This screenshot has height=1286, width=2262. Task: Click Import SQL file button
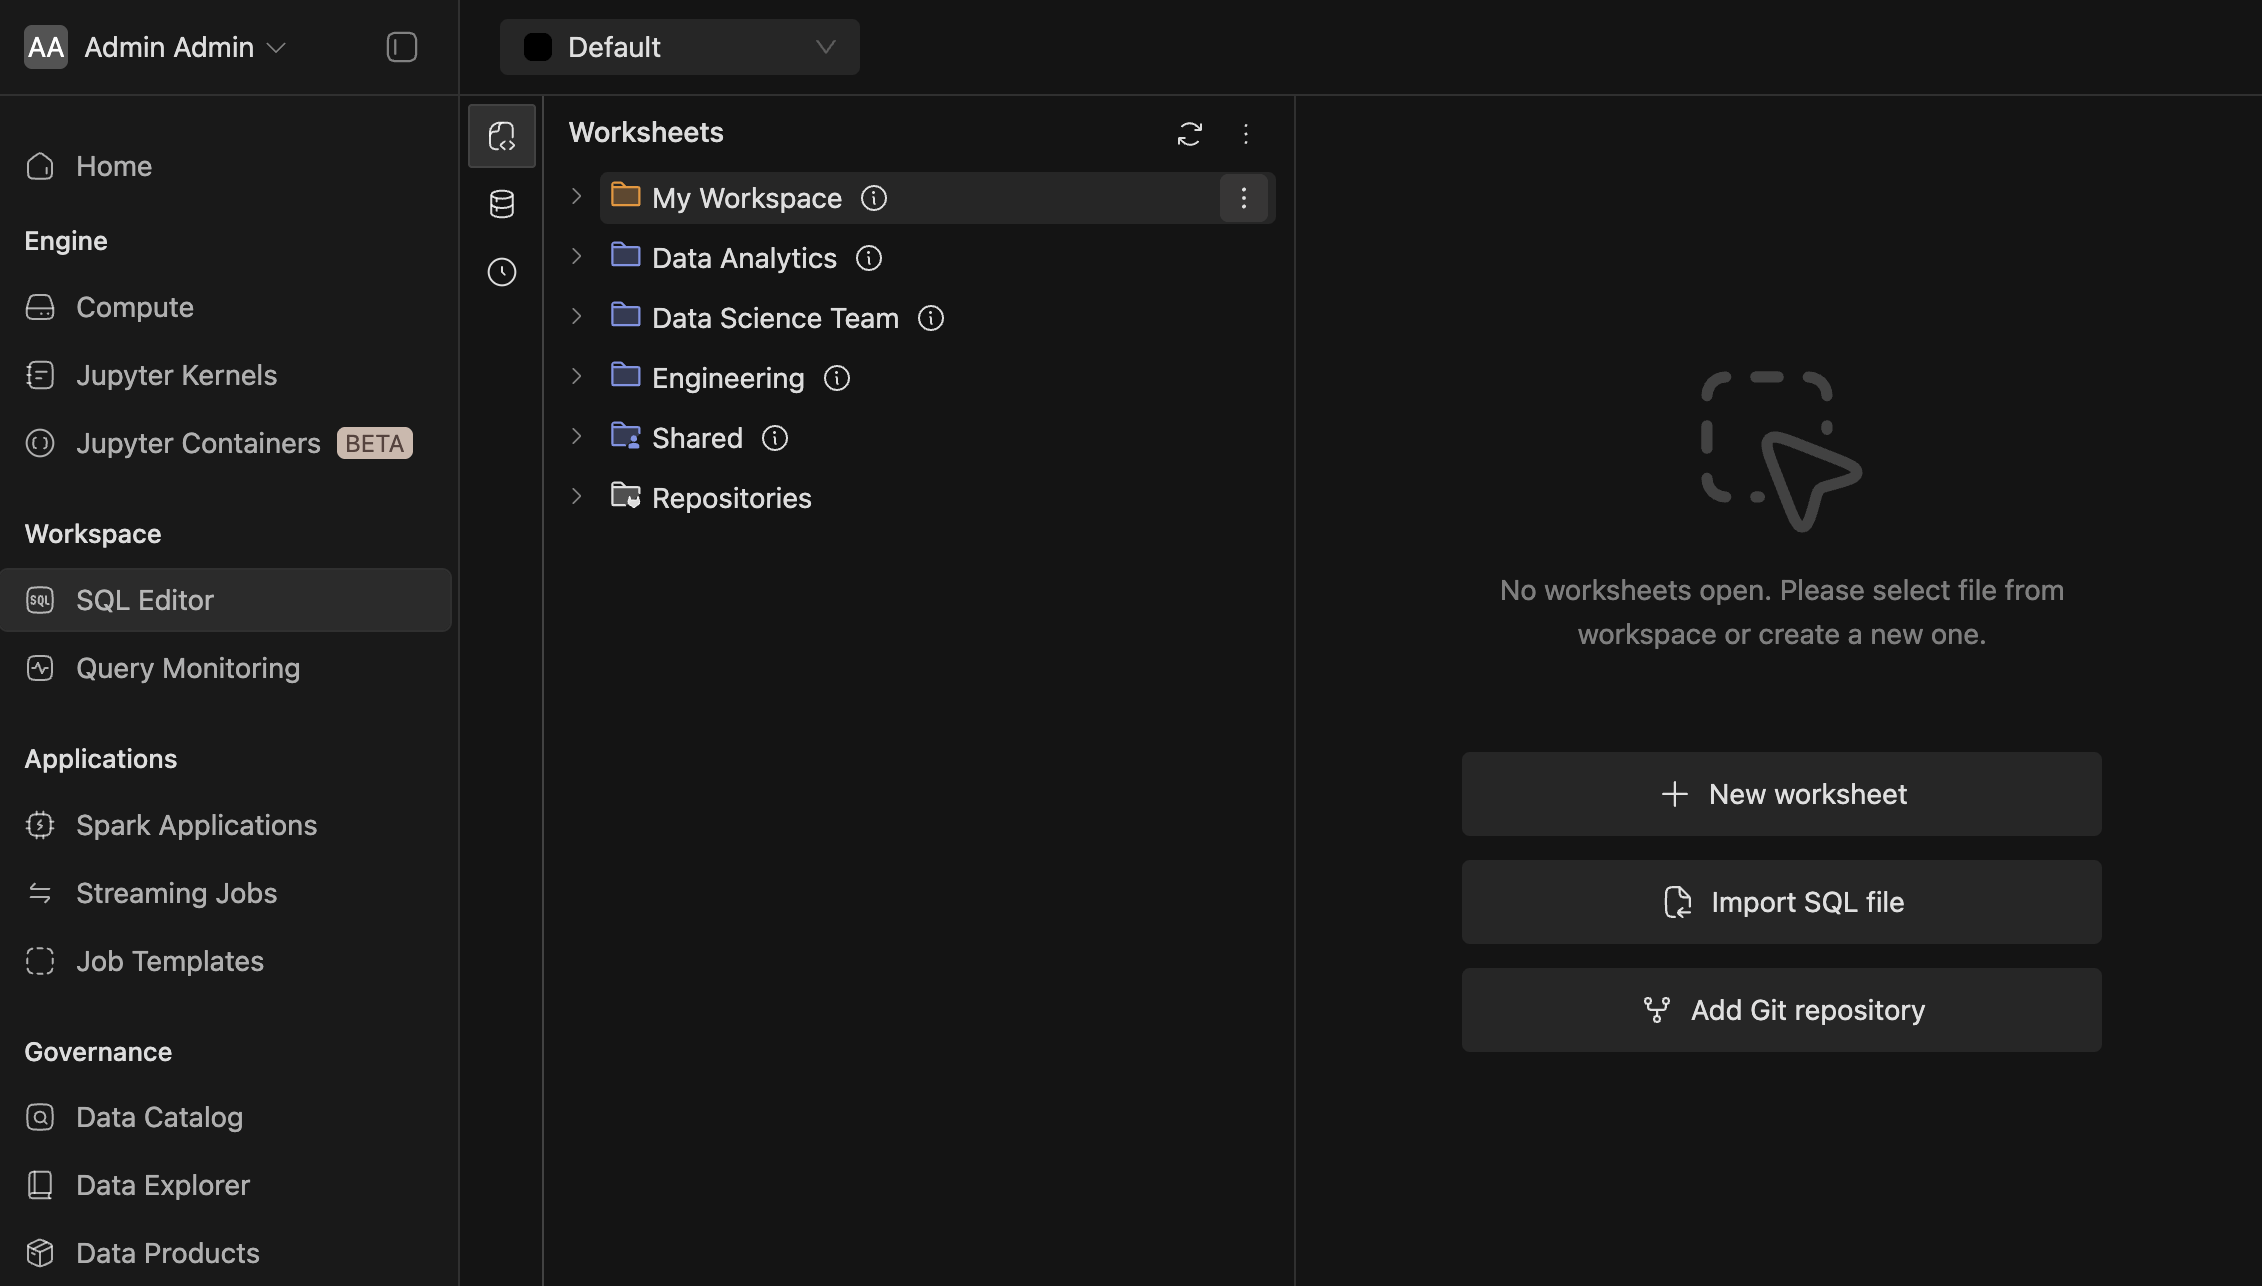[1781, 902]
